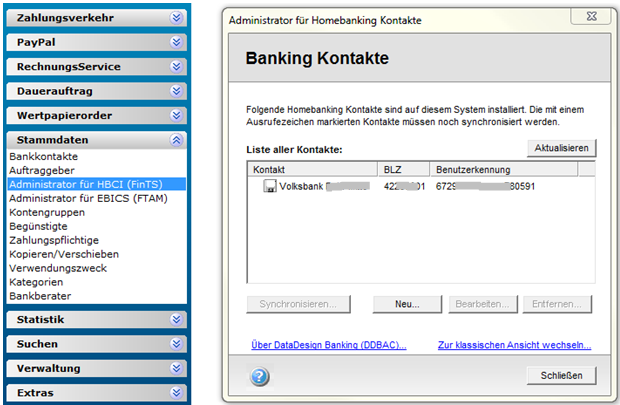Click the Bearbeiten... button
The height and width of the screenshot is (405, 620).
coord(483,304)
